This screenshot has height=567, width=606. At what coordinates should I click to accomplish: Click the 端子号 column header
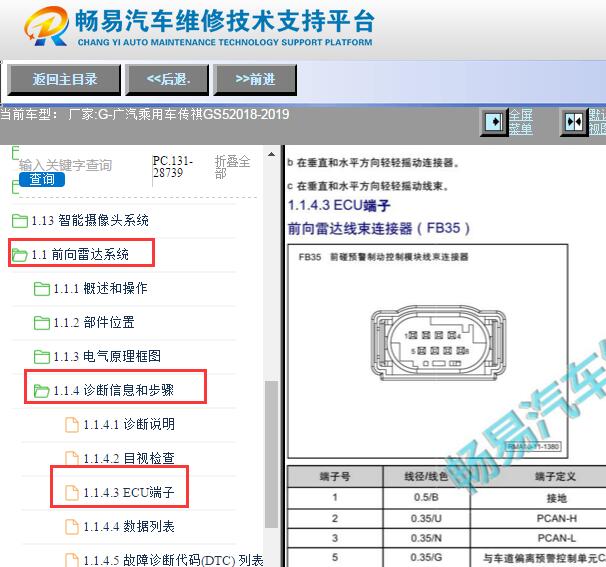pyautogui.click(x=335, y=476)
